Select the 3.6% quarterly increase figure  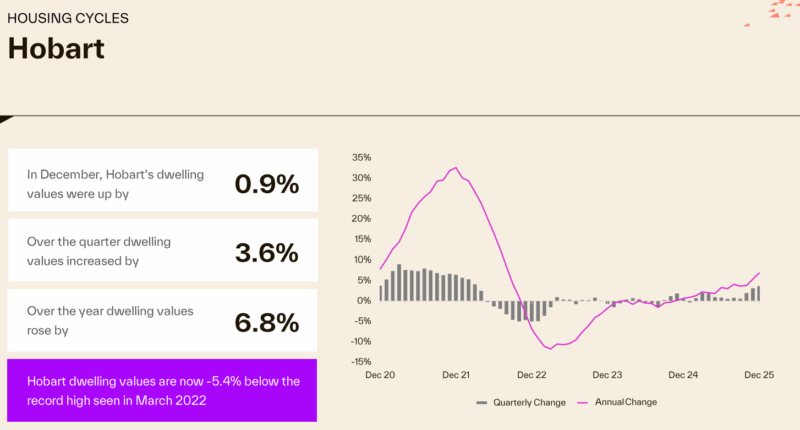[267, 253]
